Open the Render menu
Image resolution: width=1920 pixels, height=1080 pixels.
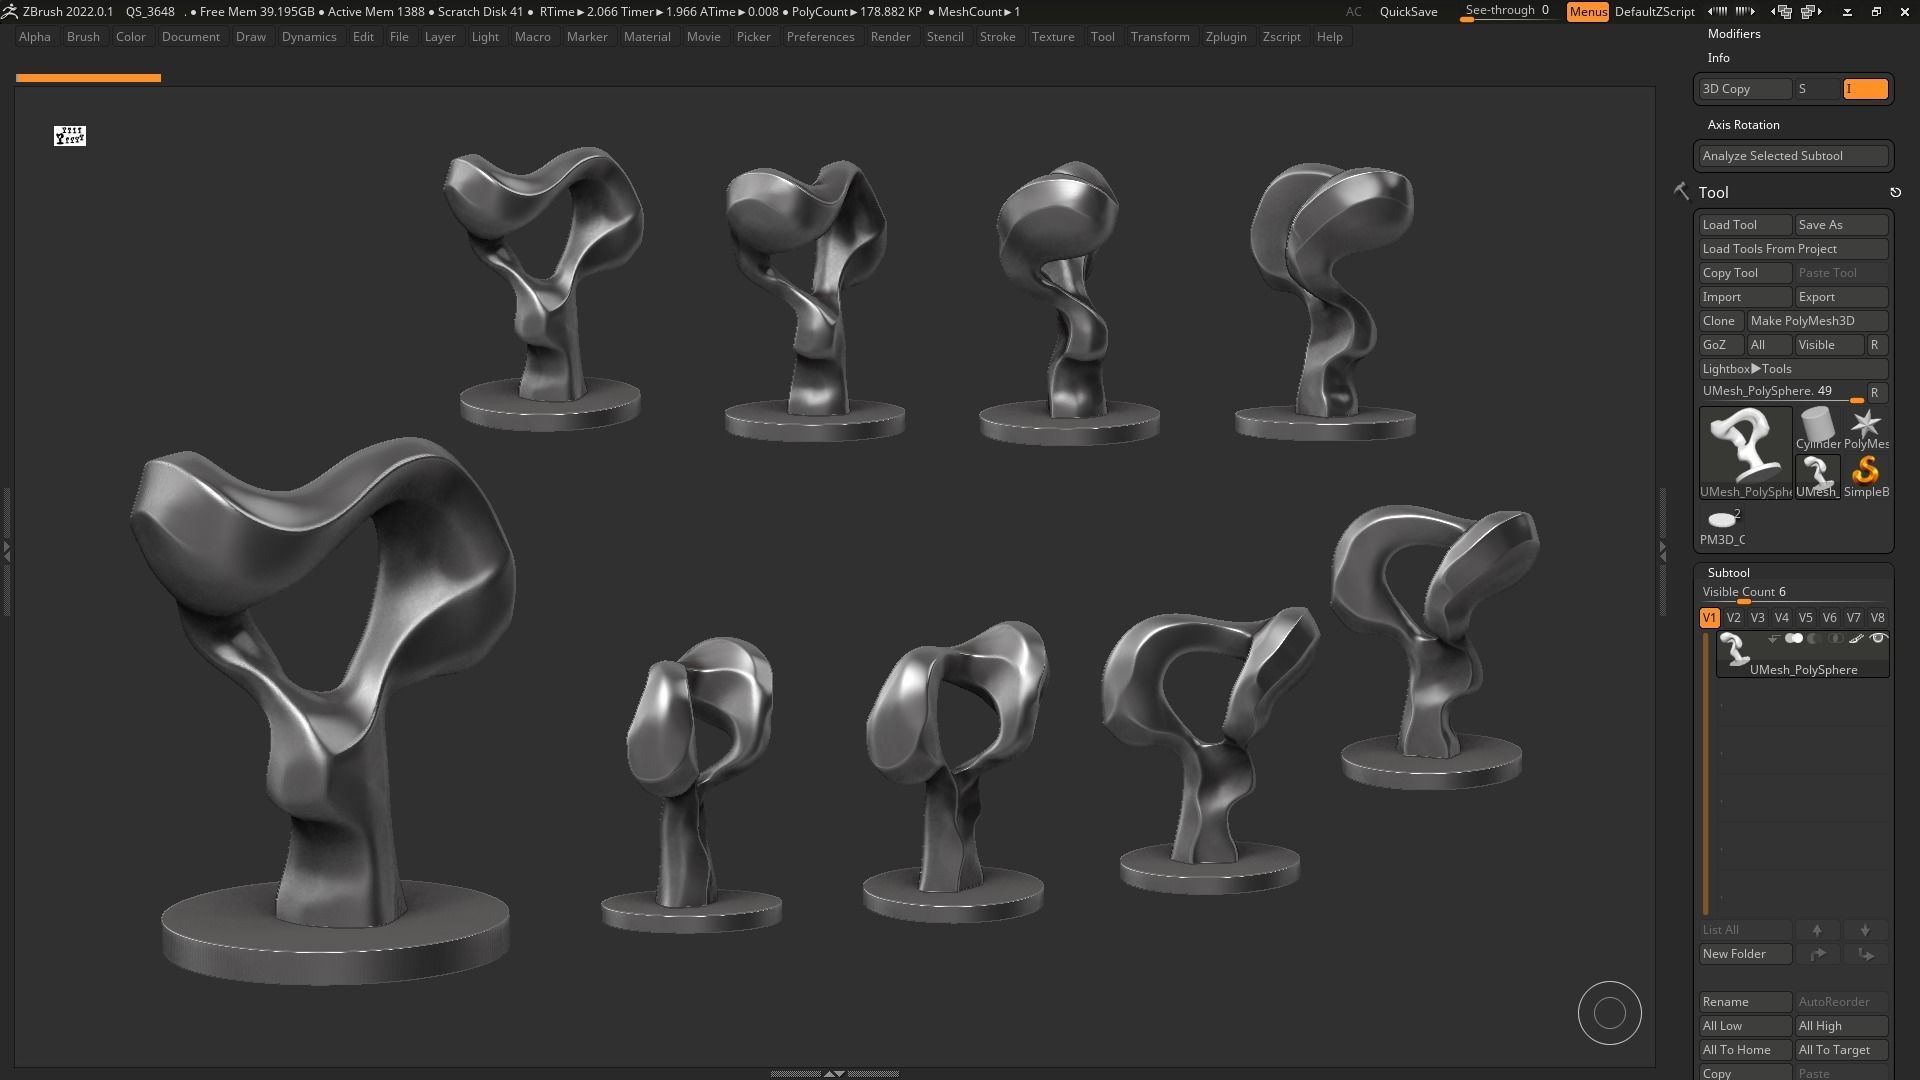tap(890, 37)
